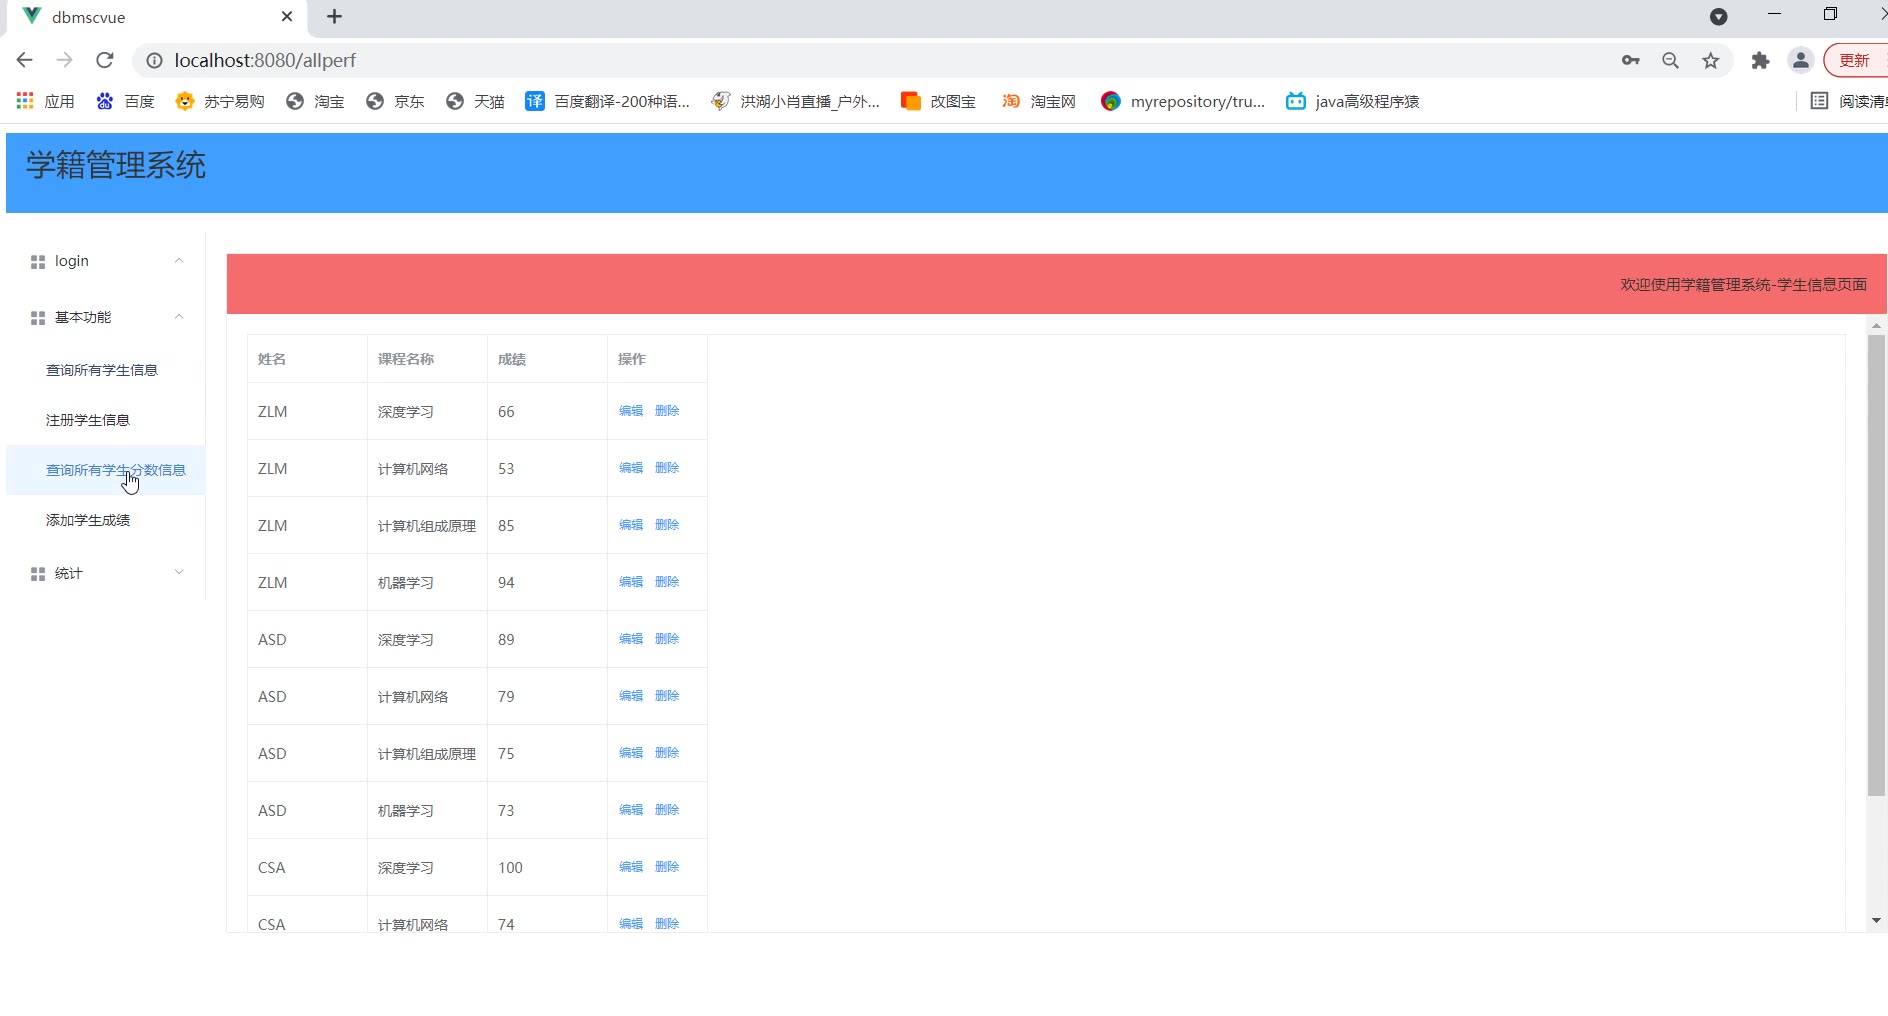The image size is (1888, 1016).
Task: Click the user profile avatar icon
Action: tap(1800, 60)
